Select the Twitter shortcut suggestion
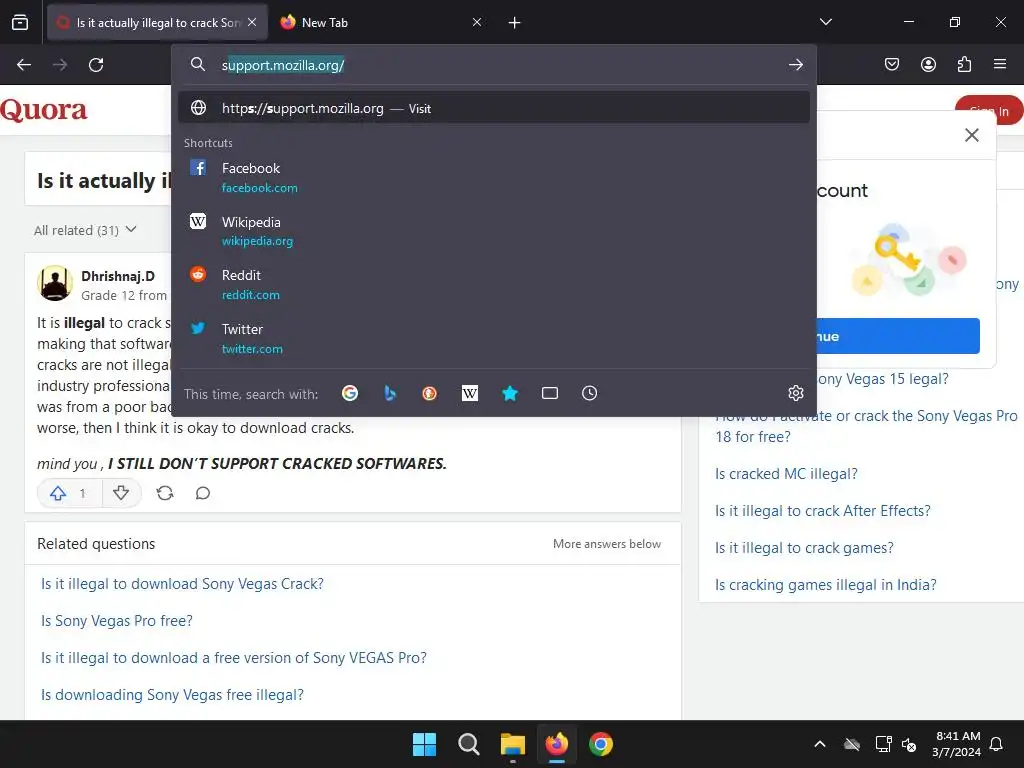This screenshot has width=1024, height=768. pos(494,338)
